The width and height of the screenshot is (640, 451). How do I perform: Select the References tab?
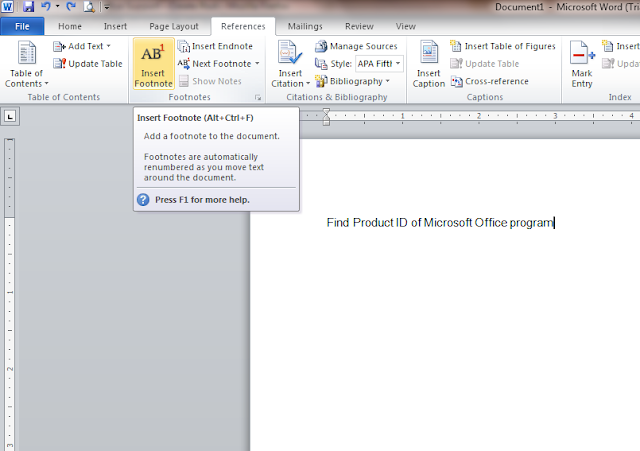[243, 26]
